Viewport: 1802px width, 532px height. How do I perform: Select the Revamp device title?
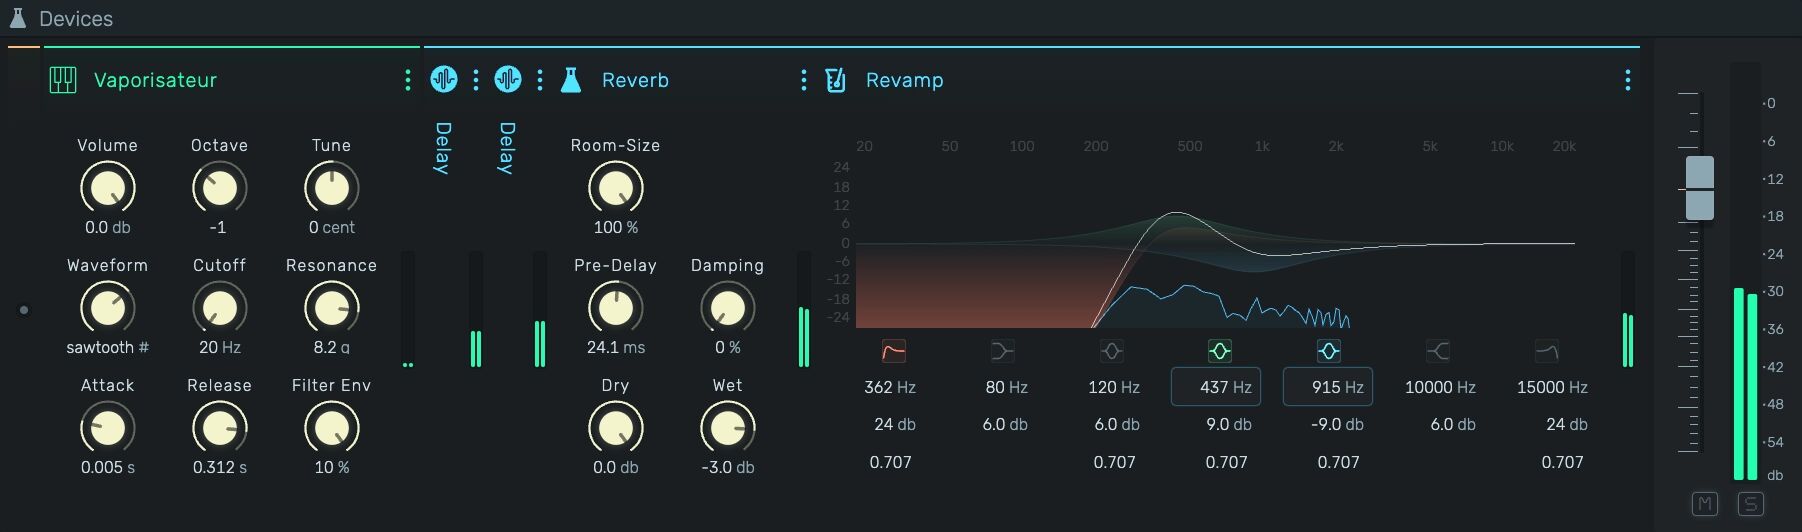tap(904, 80)
